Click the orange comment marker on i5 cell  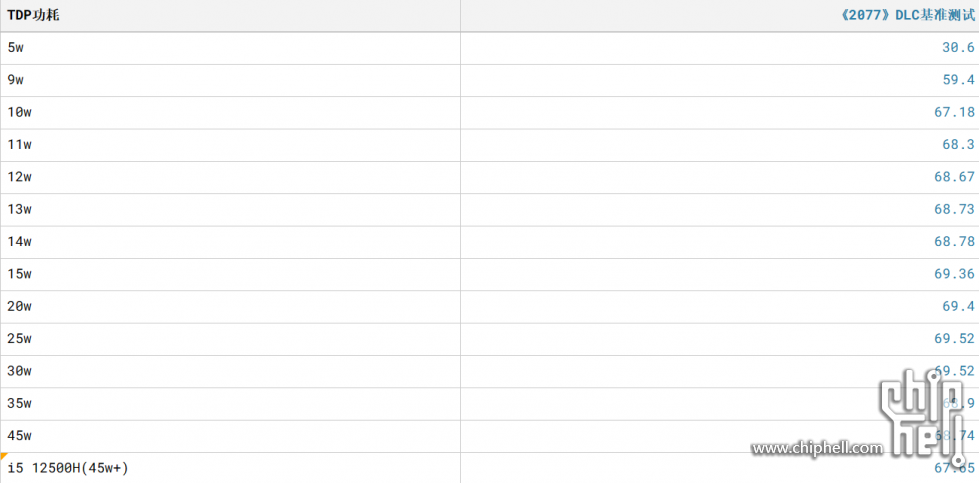[3, 456]
